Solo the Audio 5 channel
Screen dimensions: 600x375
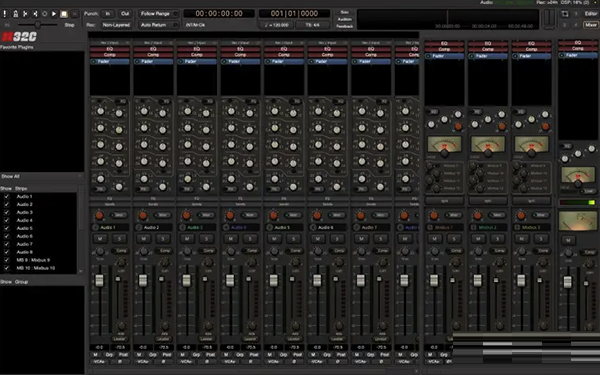point(293,239)
